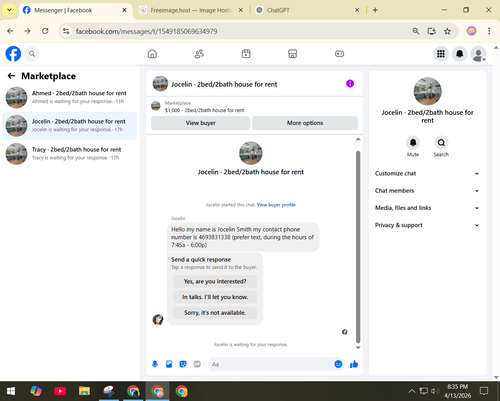Go to the Home feed icon
Image resolution: width=500 pixels, height=401 pixels.
[x=152, y=54]
